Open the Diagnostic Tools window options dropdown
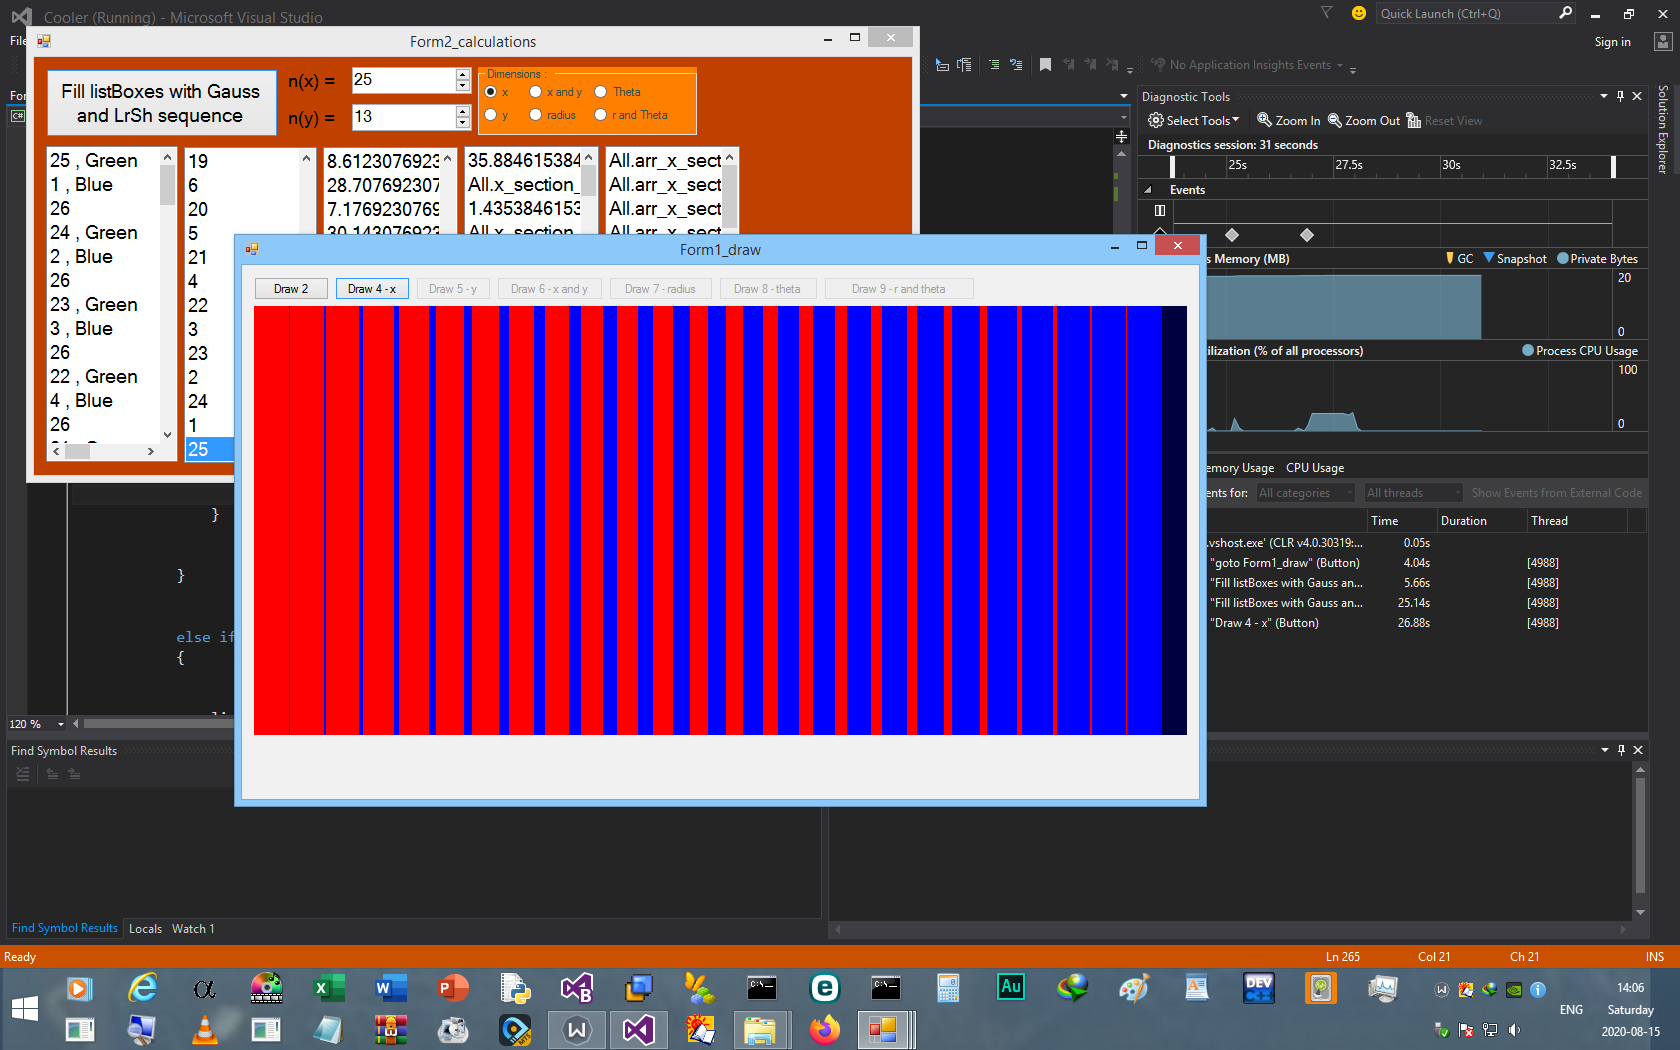This screenshot has height=1050, width=1680. (1604, 96)
